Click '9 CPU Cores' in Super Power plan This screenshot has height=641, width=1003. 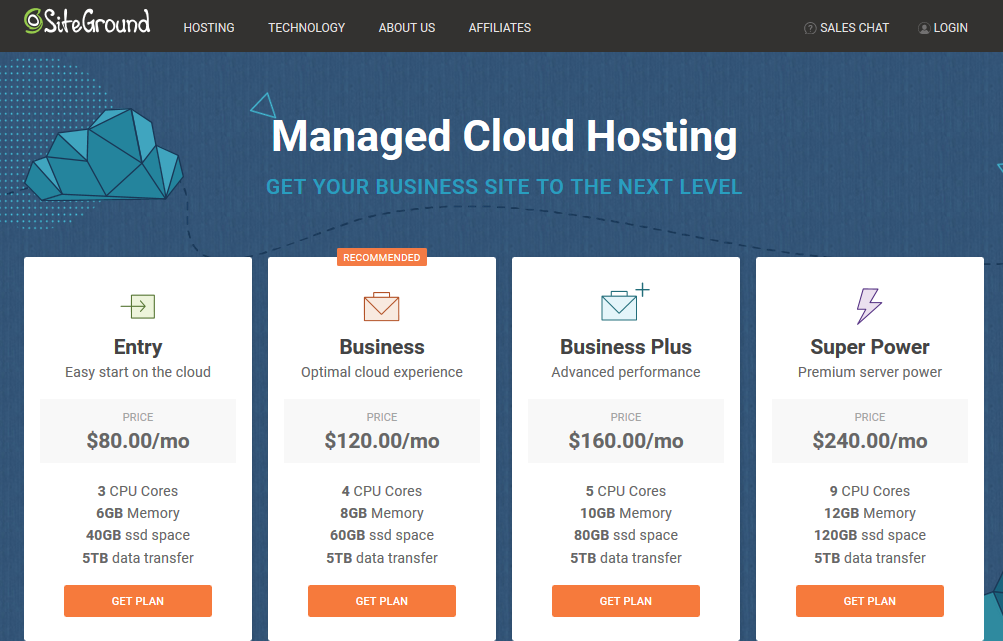pyautogui.click(x=870, y=491)
